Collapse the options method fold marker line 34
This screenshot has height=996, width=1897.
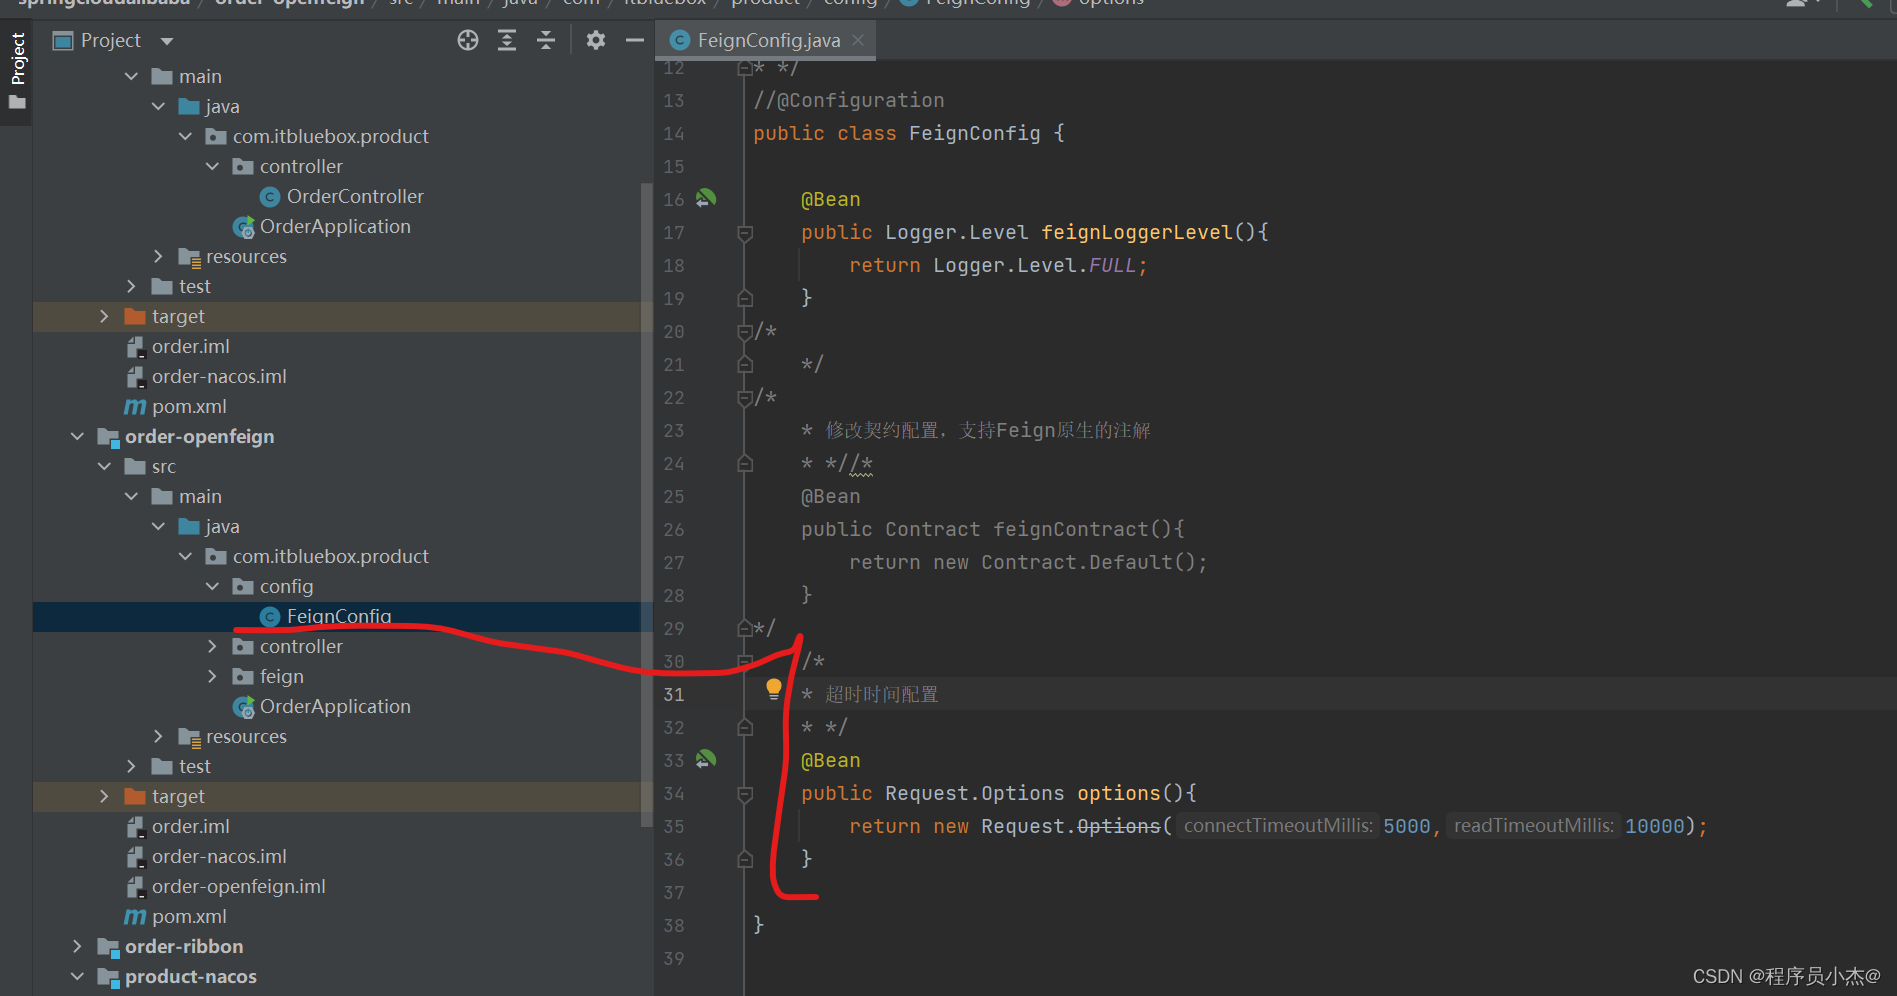click(745, 794)
